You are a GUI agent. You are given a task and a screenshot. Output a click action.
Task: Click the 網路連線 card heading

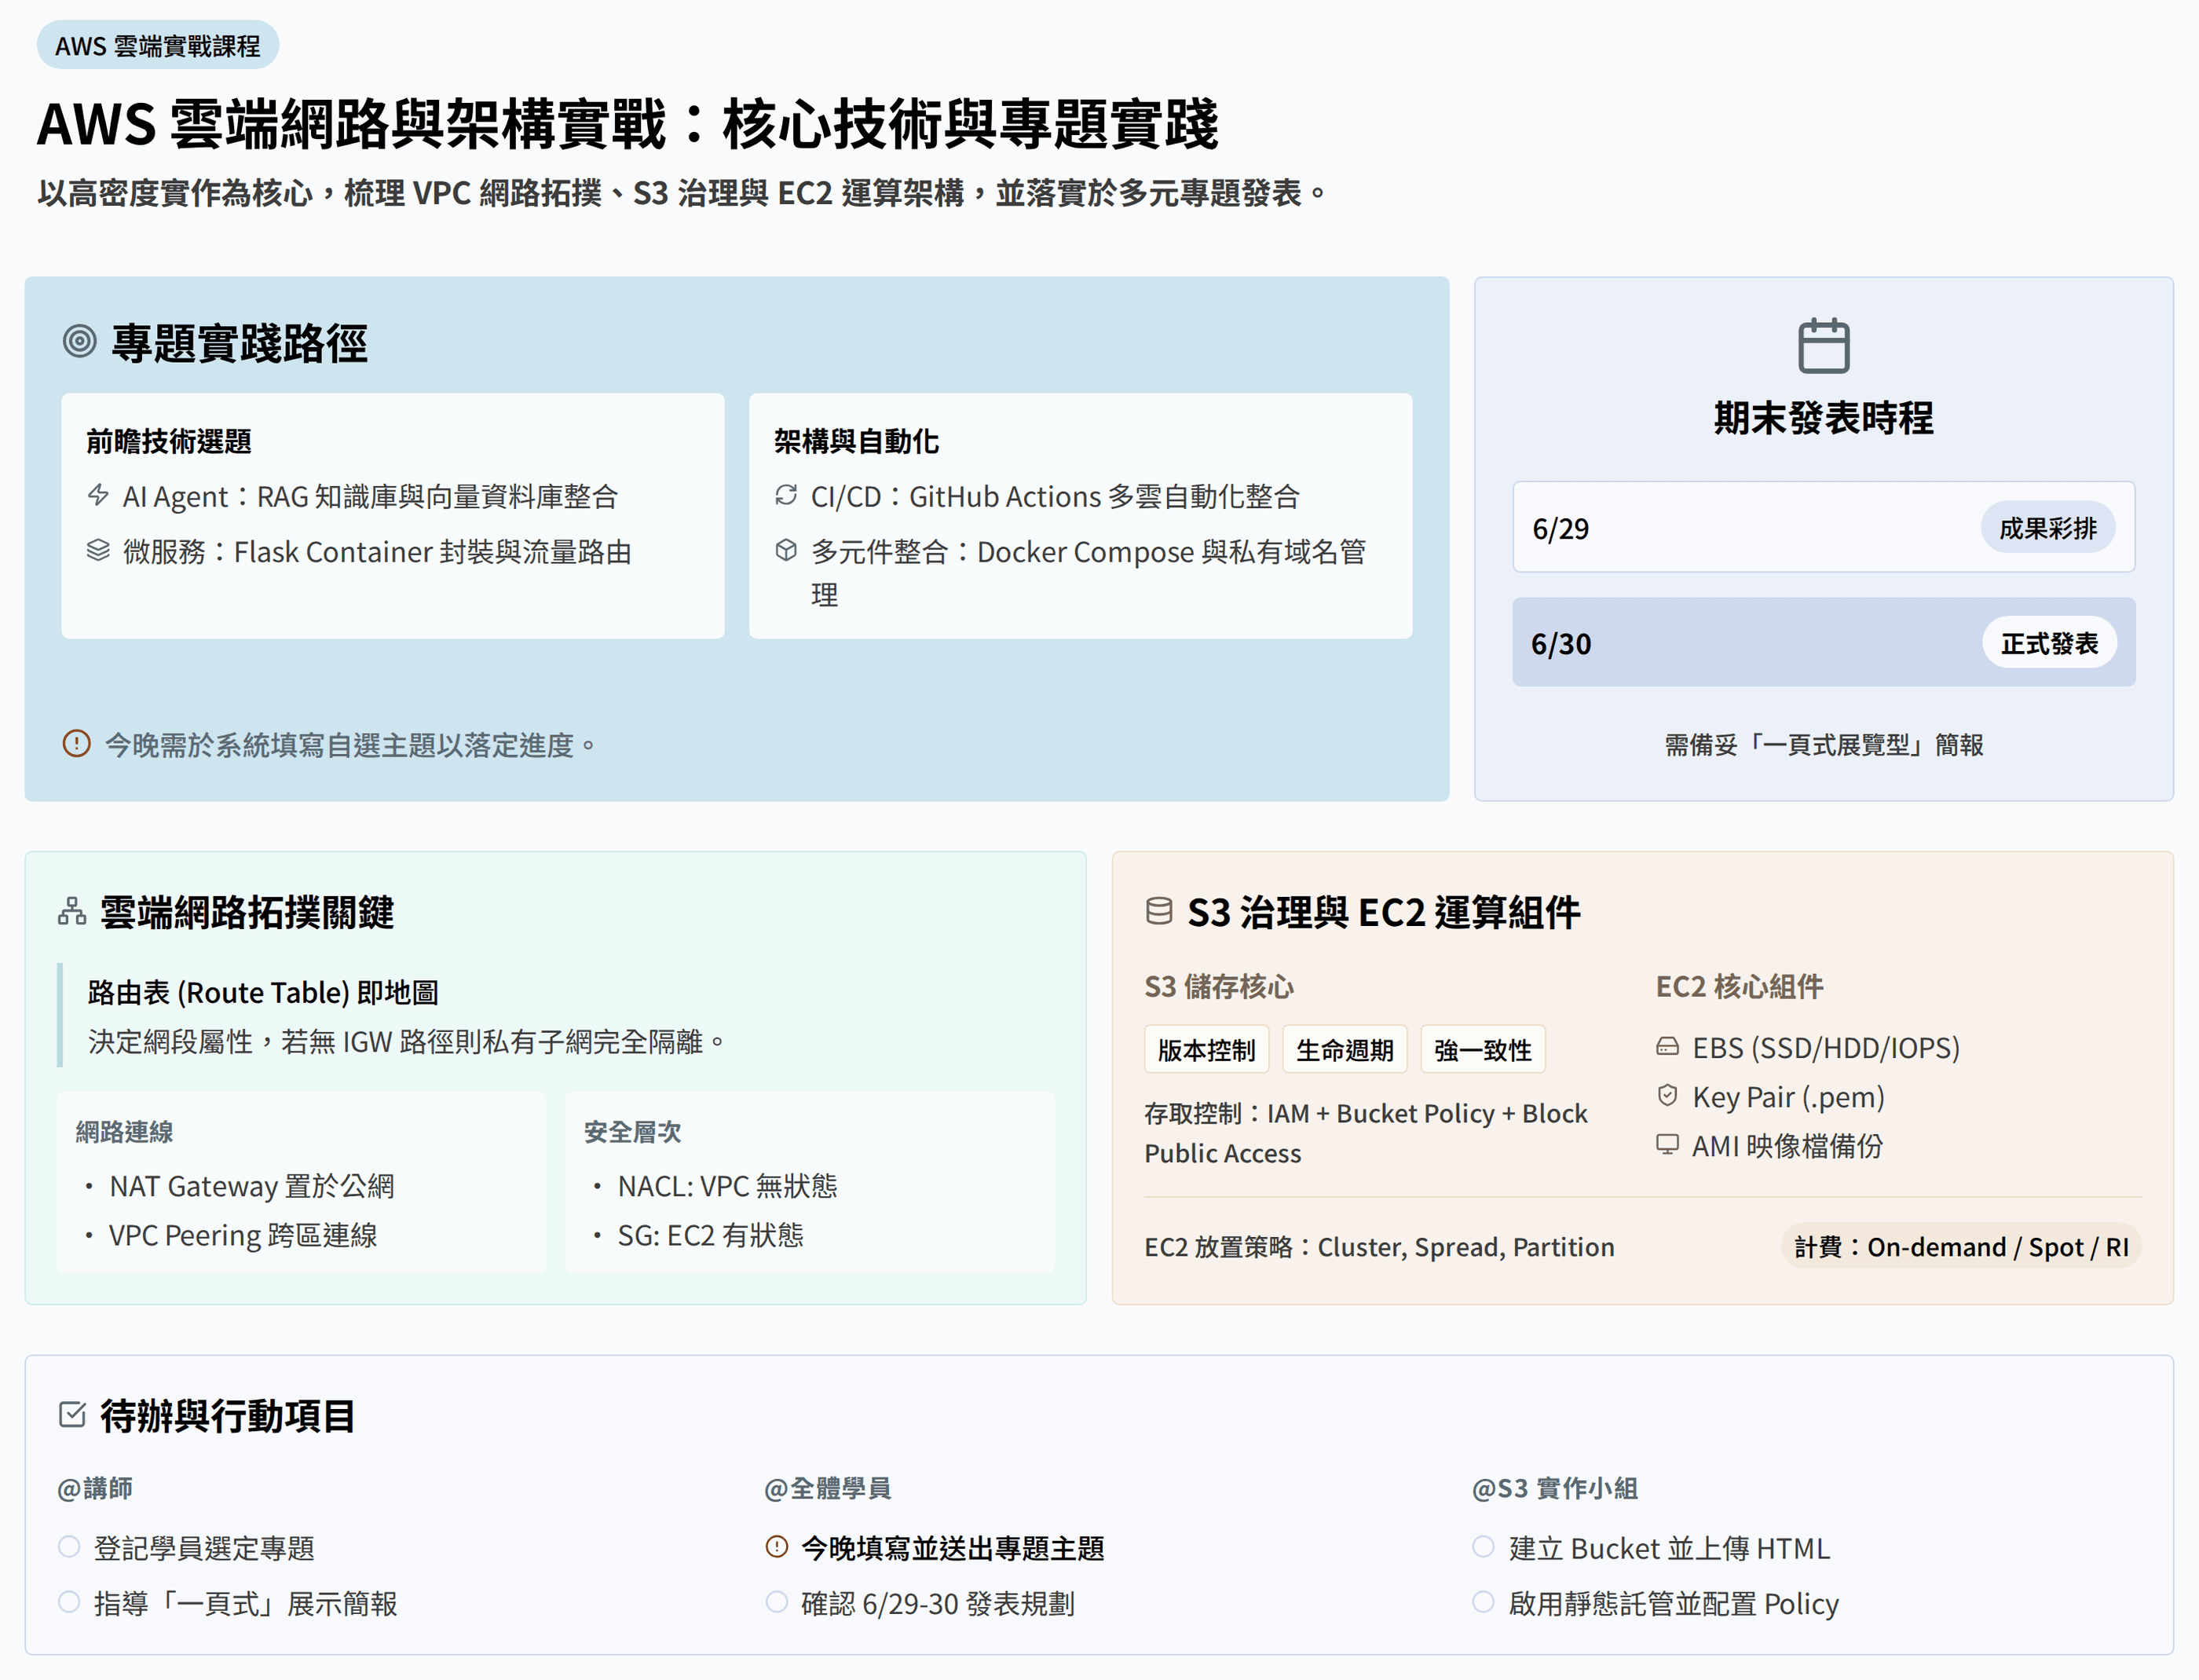tap(125, 1131)
